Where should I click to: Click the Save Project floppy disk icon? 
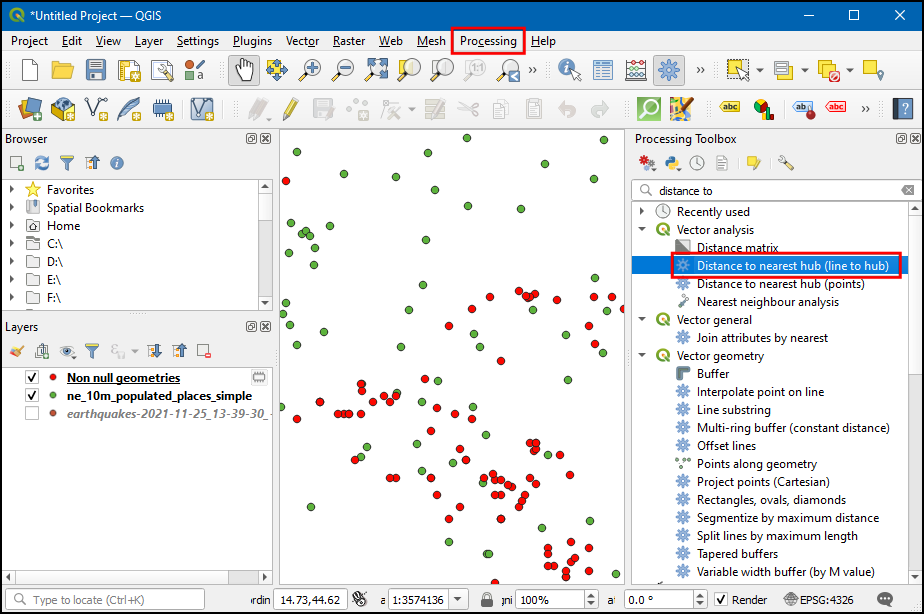click(95, 70)
